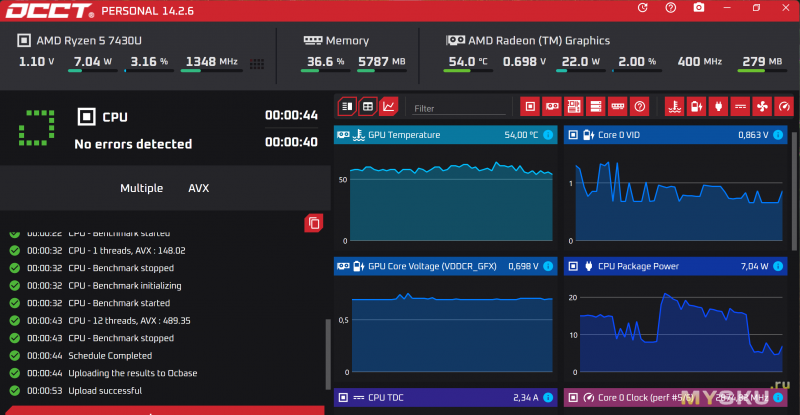Filter sensors by fan icon
Screen dimensions: 800x415
click(762, 106)
